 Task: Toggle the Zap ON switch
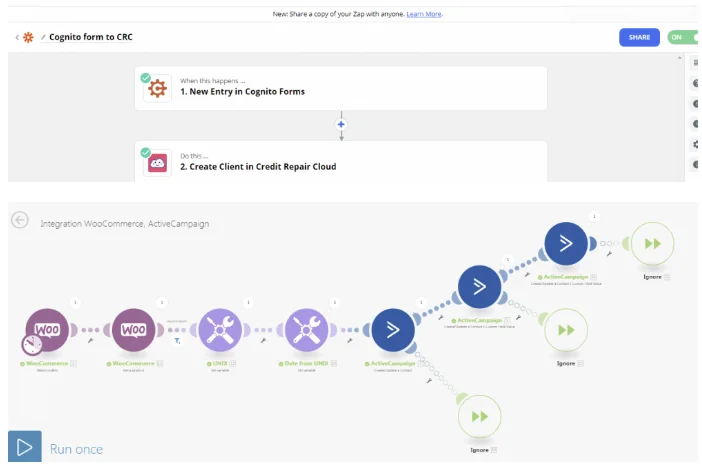pyautogui.click(x=683, y=37)
